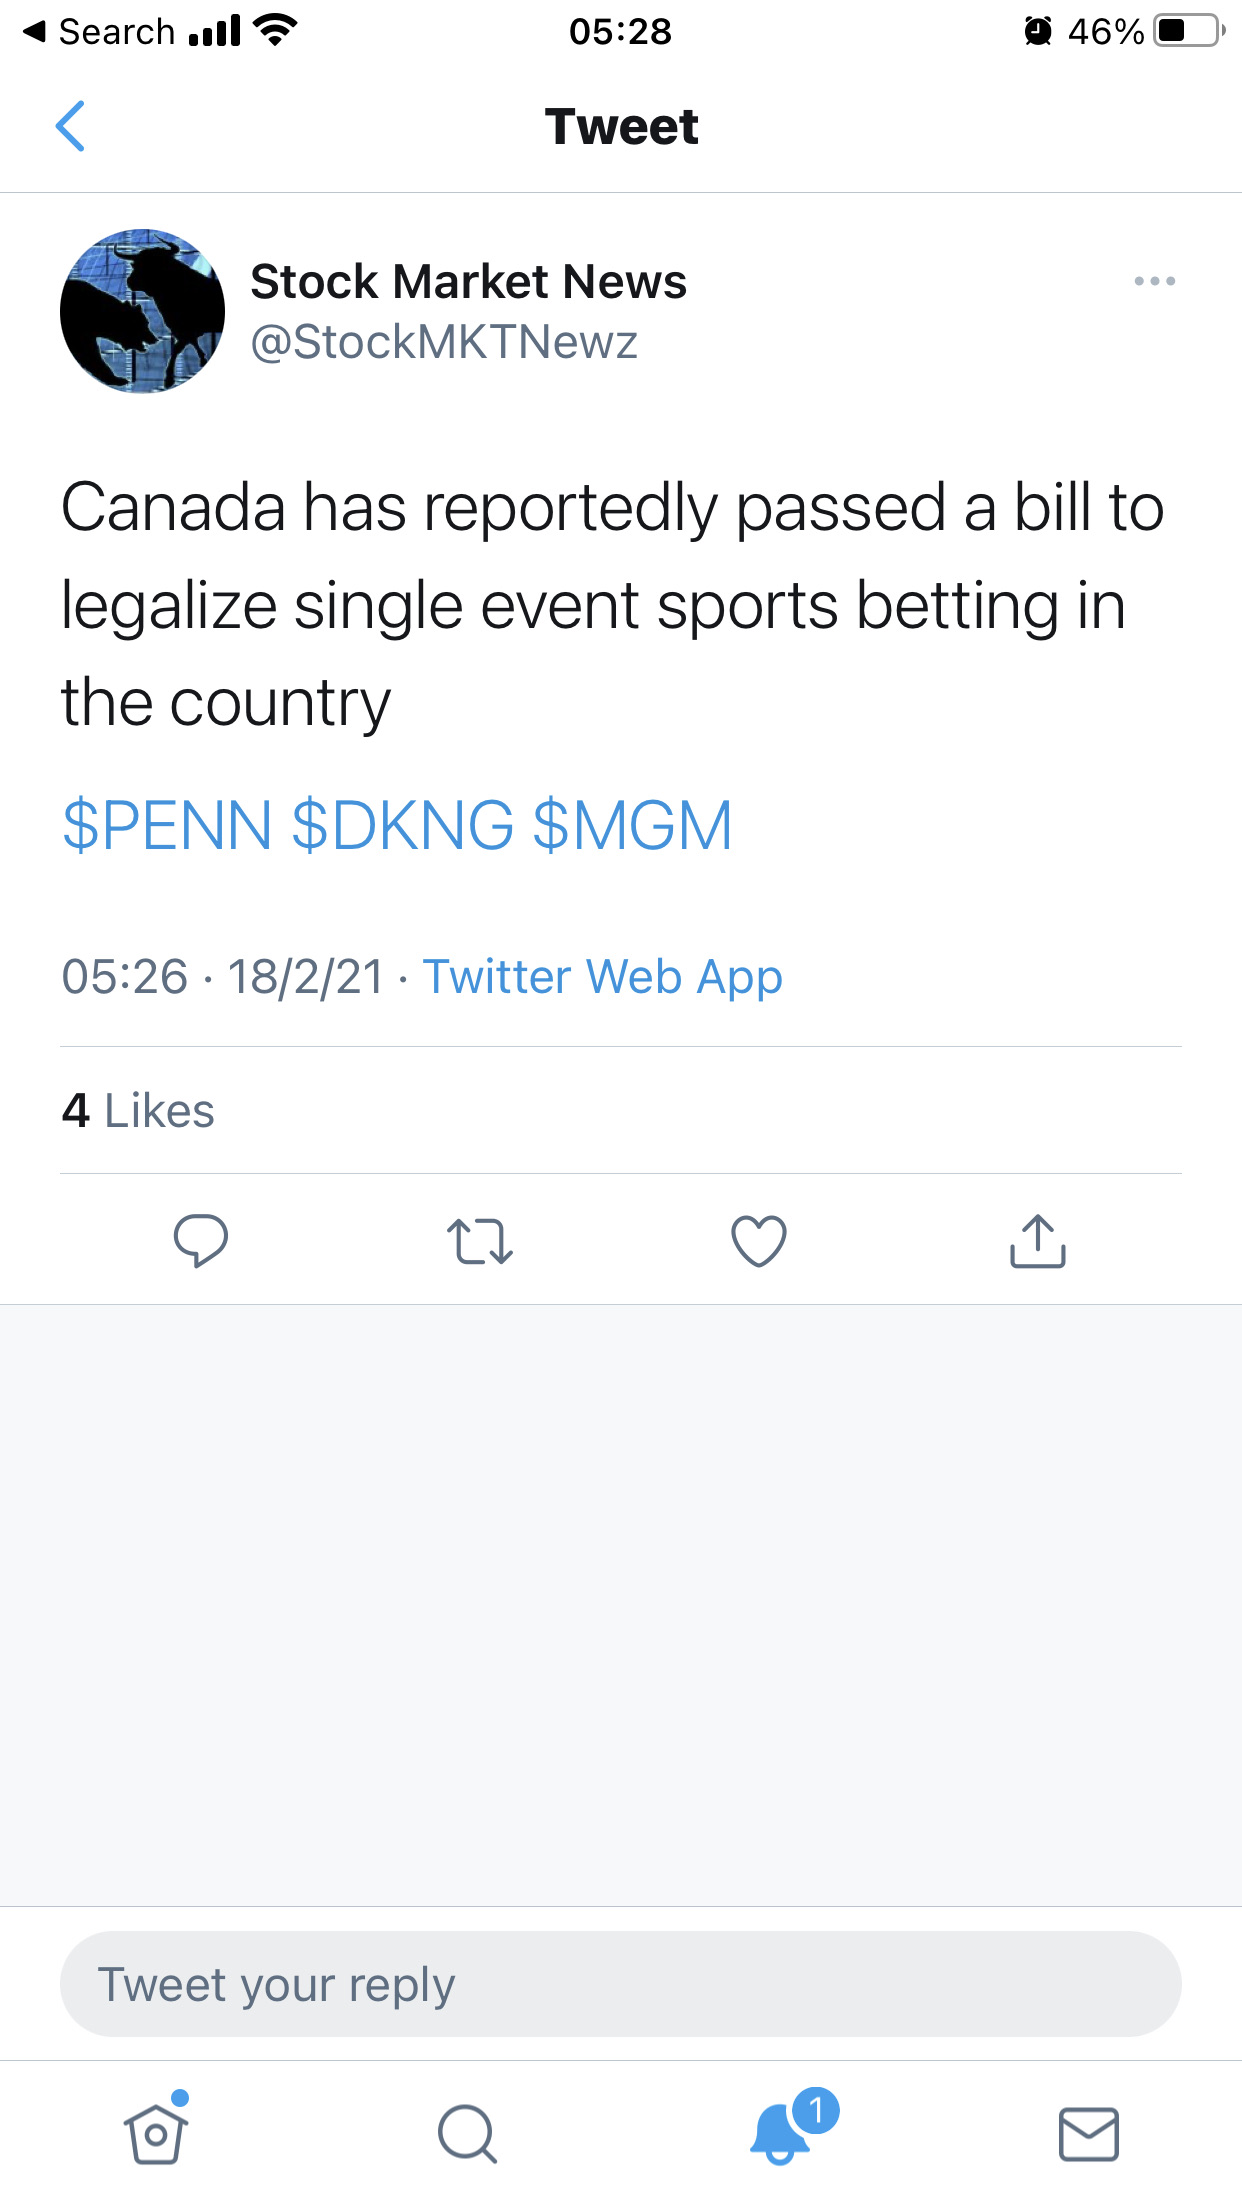Viewport: 1242px width, 2208px height.
Task: Tap the Stock Market News profile picture
Action: click(x=142, y=311)
